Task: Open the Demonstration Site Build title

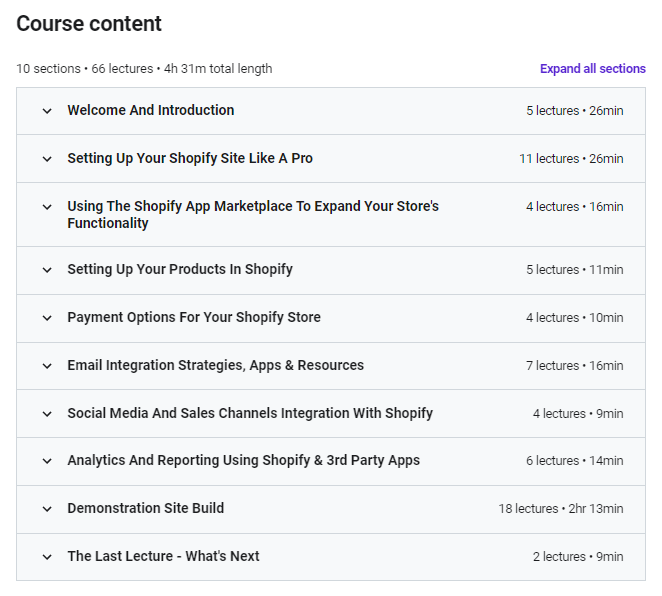Action: click(x=146, y=508)
